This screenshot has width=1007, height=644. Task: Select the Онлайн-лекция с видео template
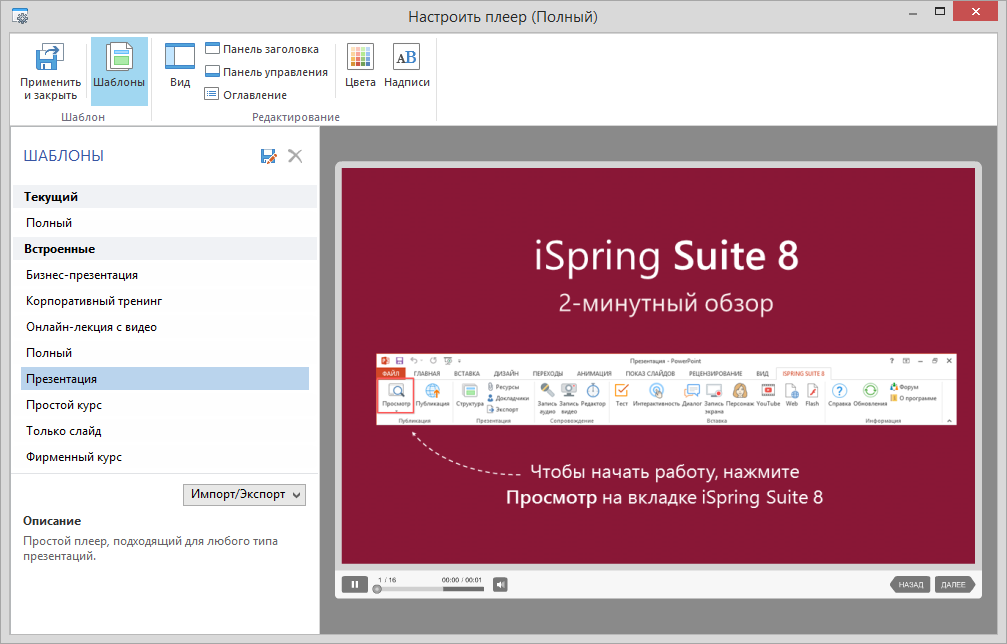click(165, 327)
